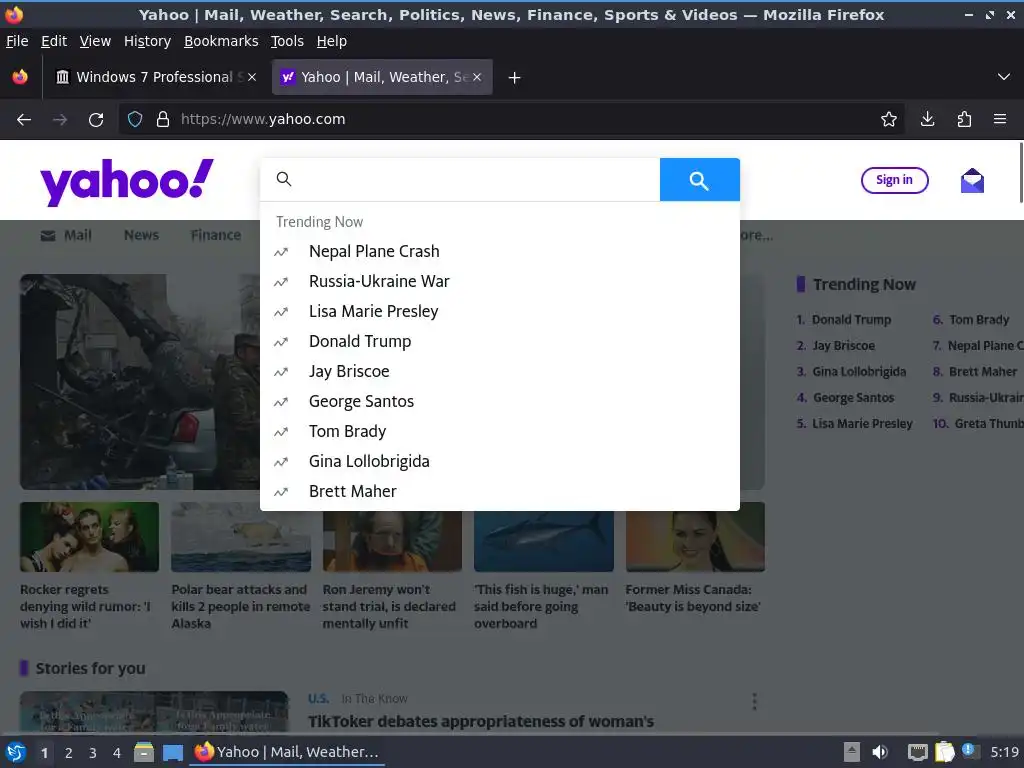Select Gina Lollobrigida suggestion in dropdown
This screenshot has width=1024, height=768.
(500, 462)
